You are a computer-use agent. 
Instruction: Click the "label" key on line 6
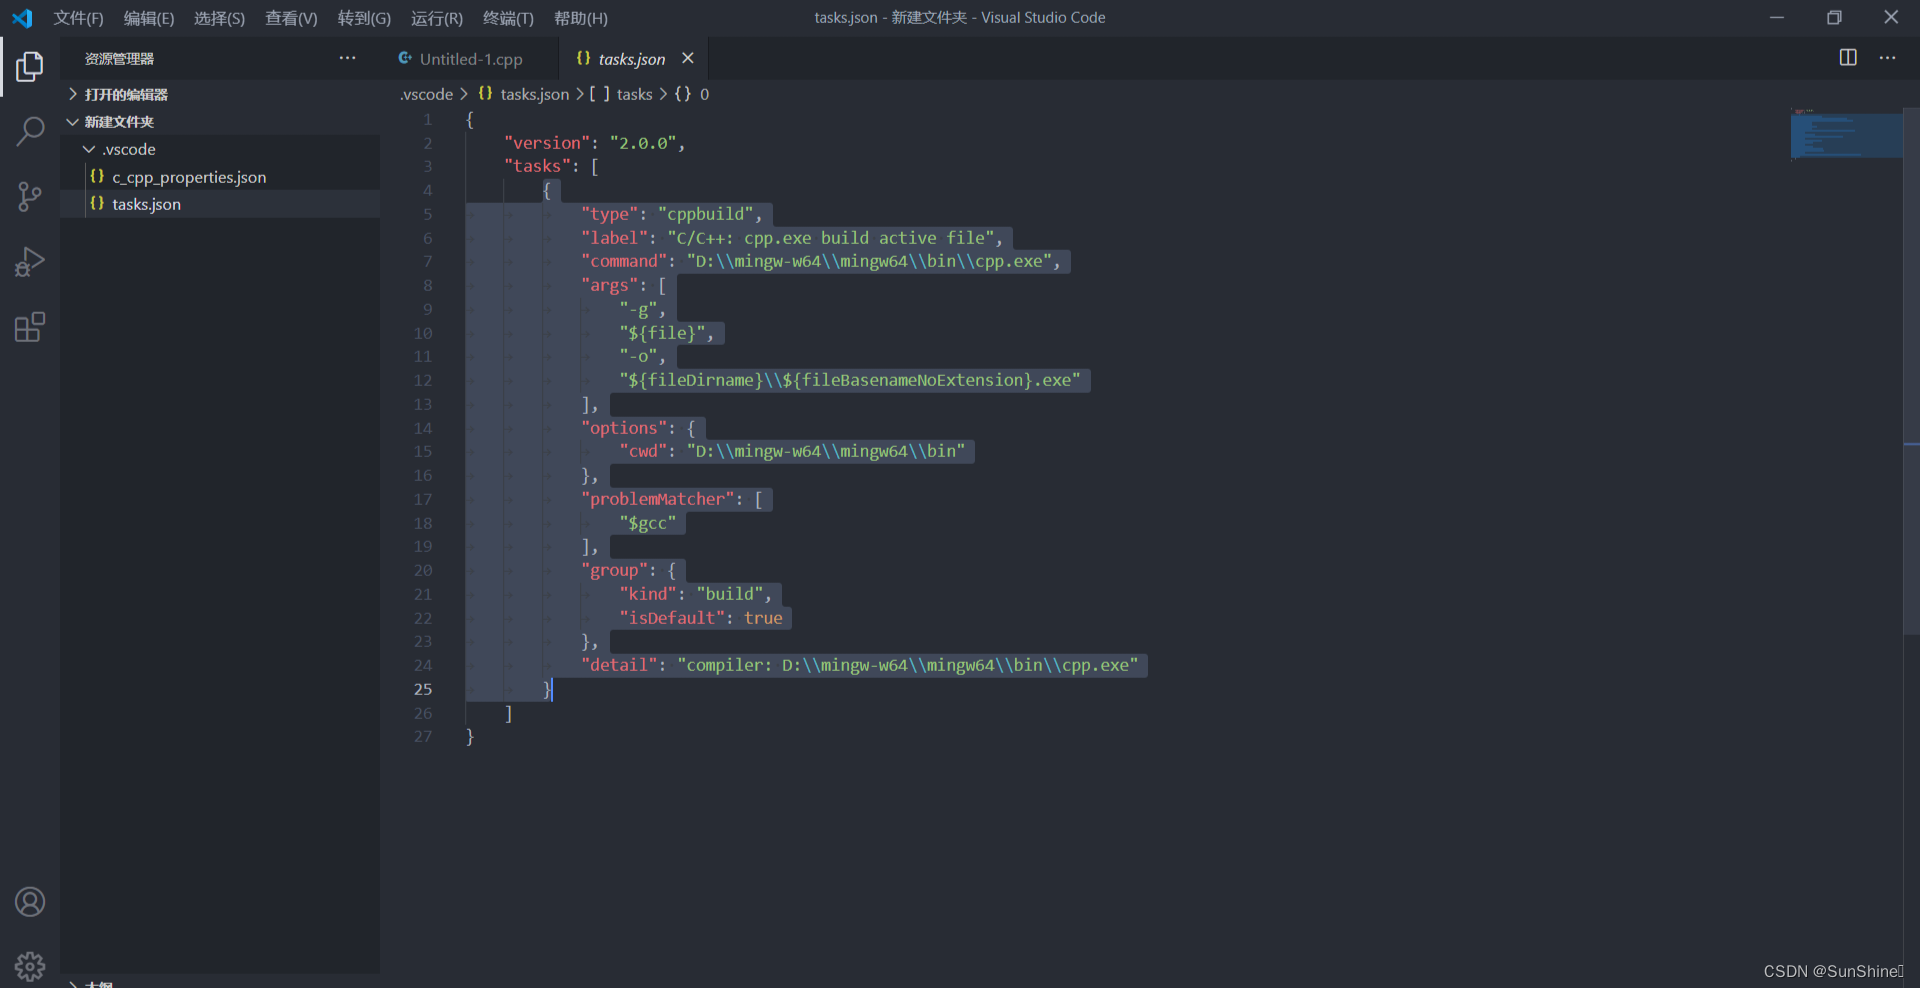(x=614, y=238)
